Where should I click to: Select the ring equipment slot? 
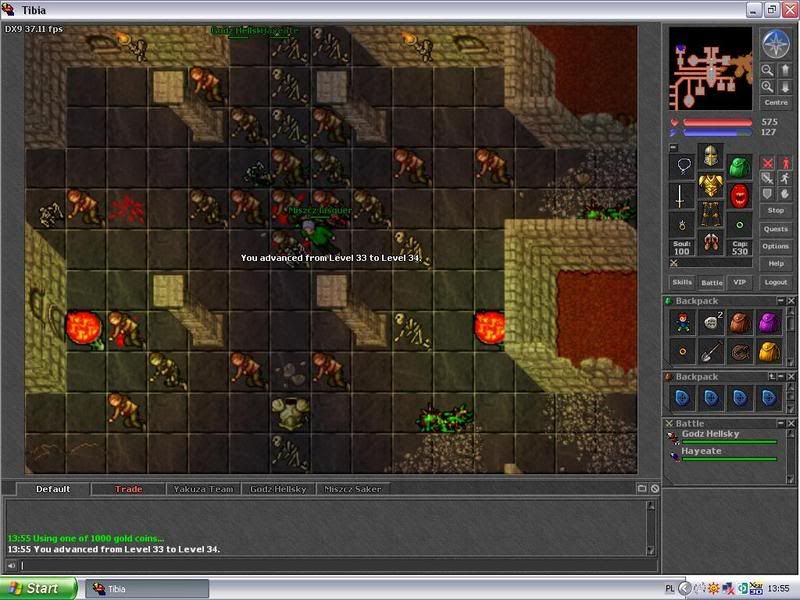coord(682,225)
